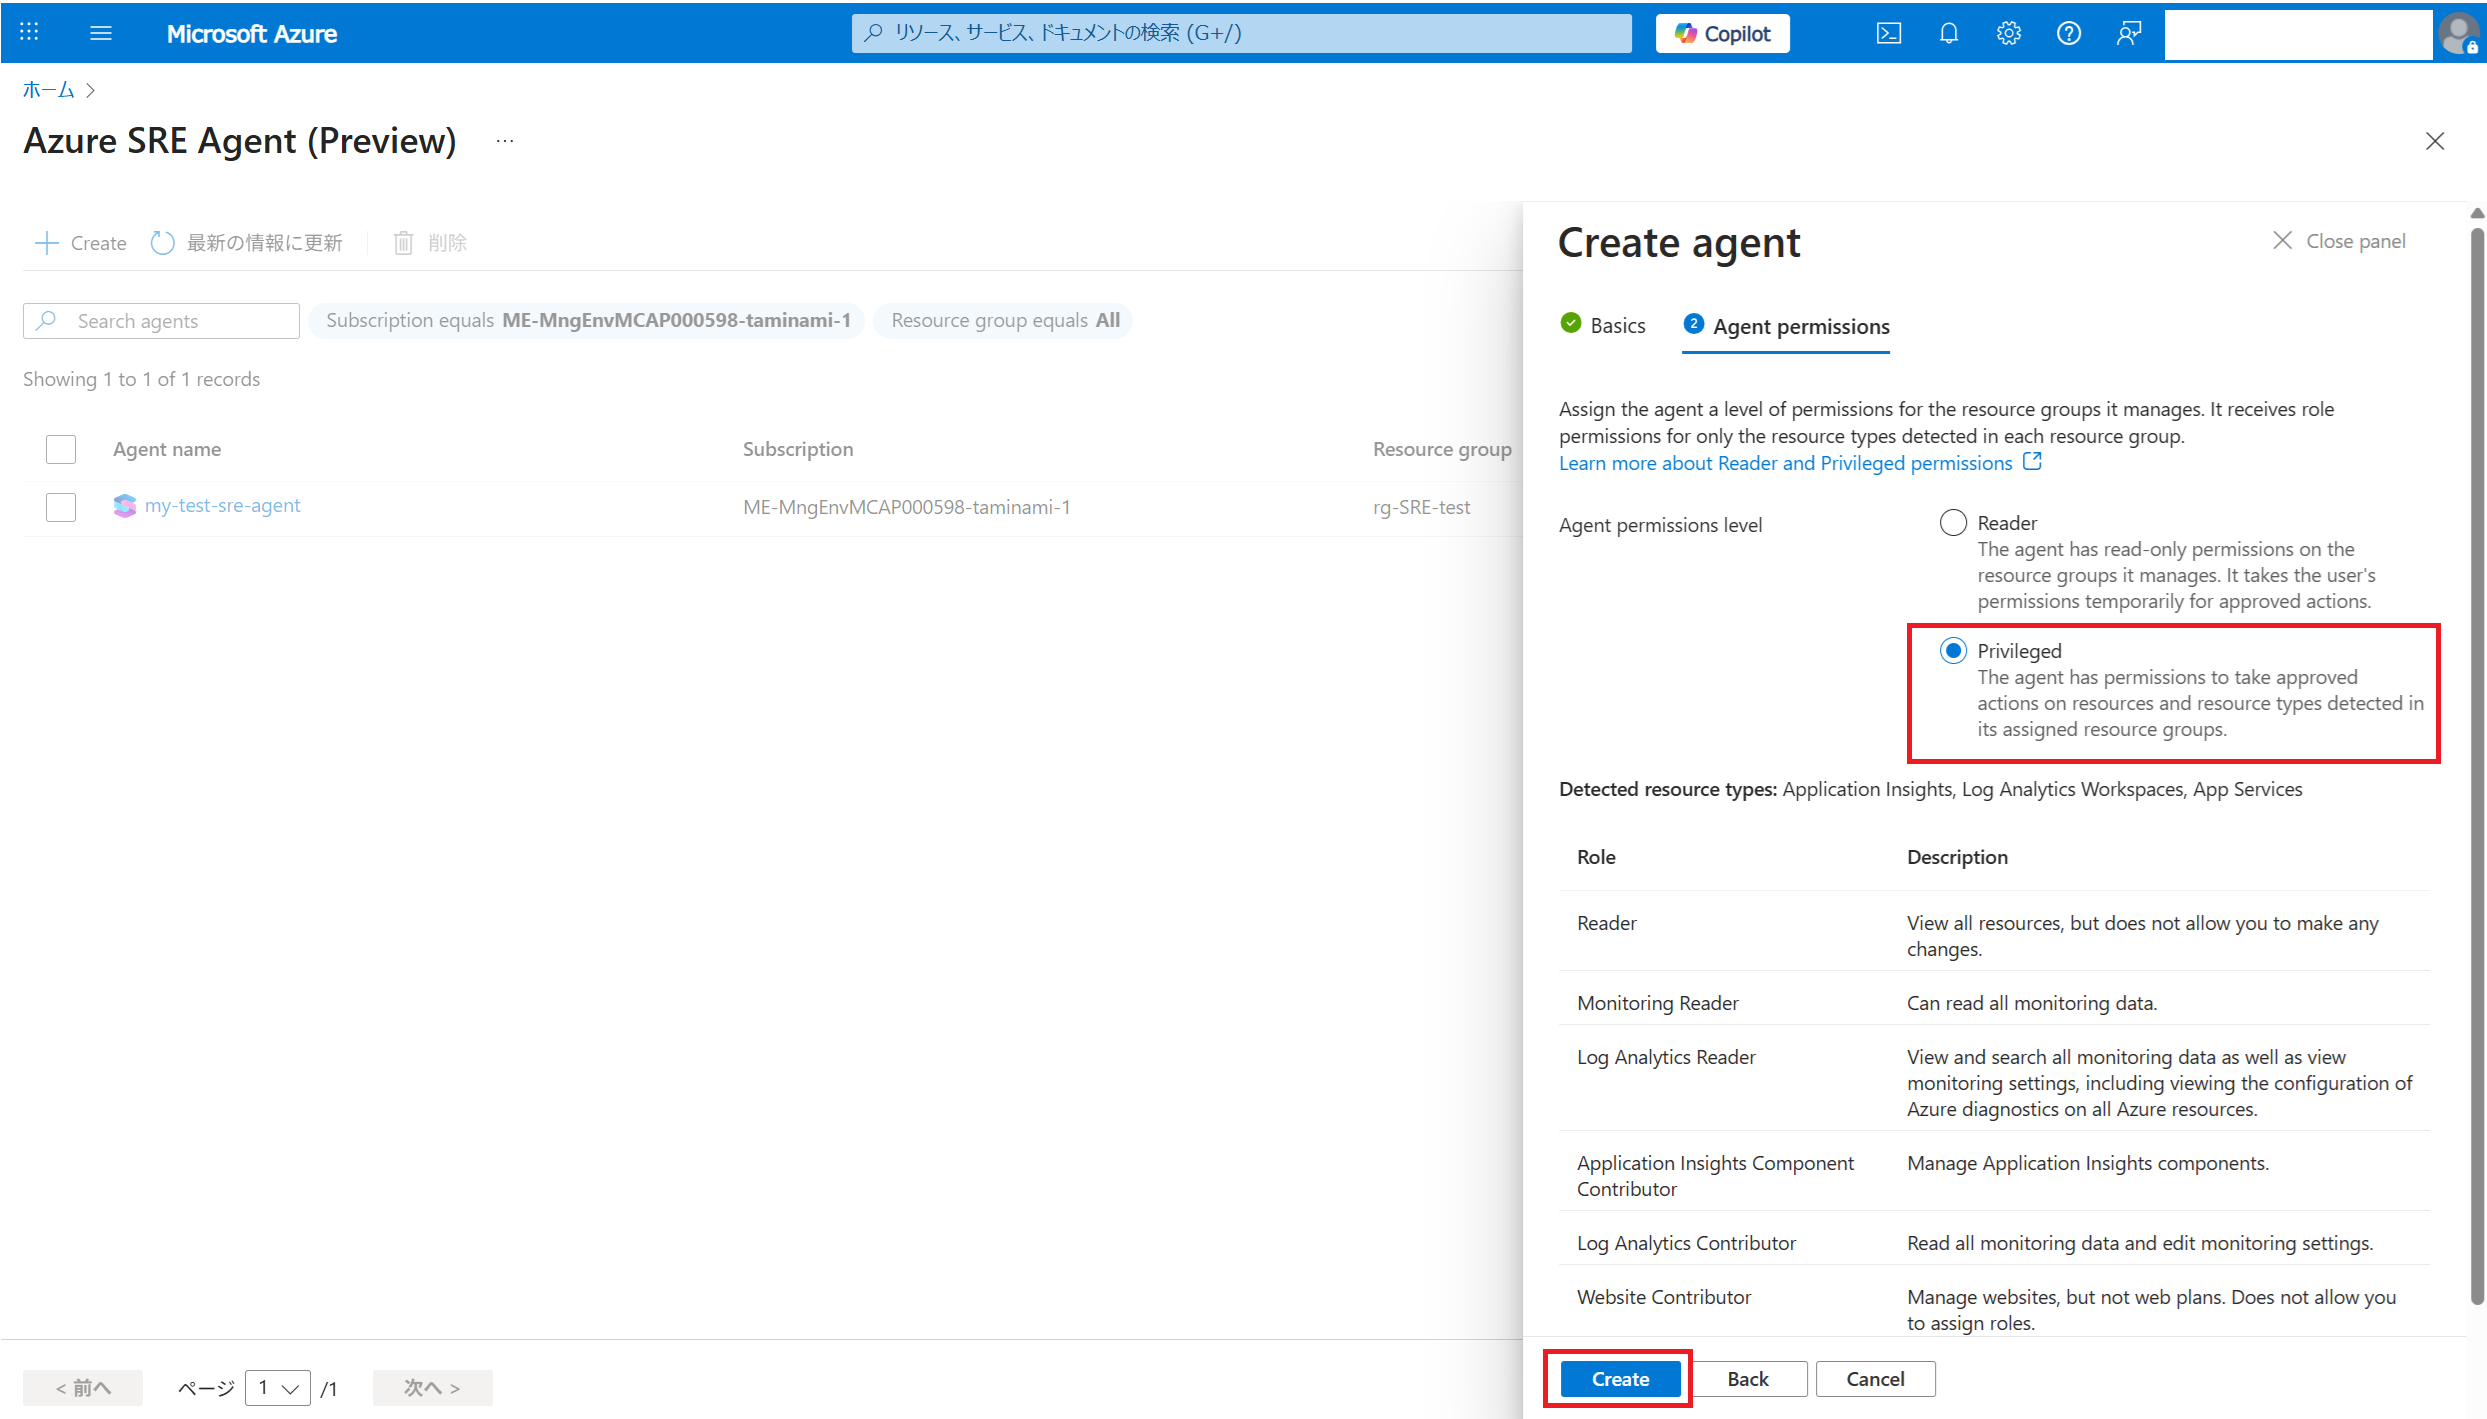The image size is (2487, 1419).
Task: Select the Reader radio button
Action: pyautogui.click(x=1952, y=523)
